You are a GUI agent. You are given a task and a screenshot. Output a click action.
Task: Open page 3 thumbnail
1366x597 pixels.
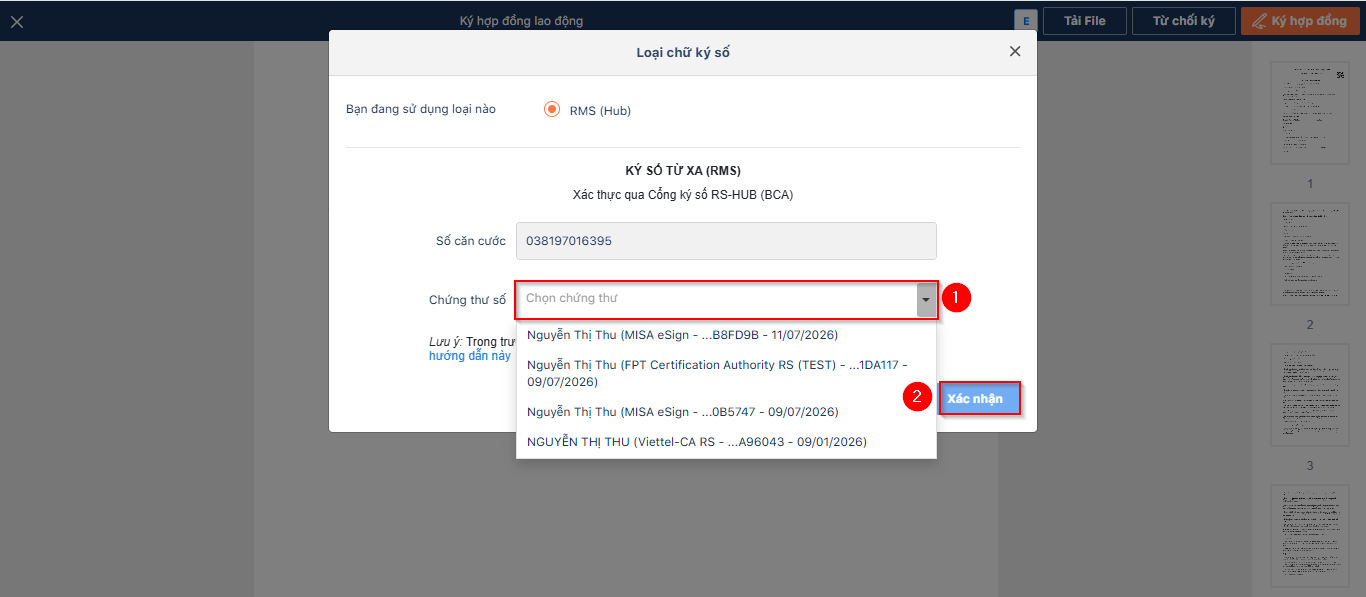click(x=1309, y=395)
